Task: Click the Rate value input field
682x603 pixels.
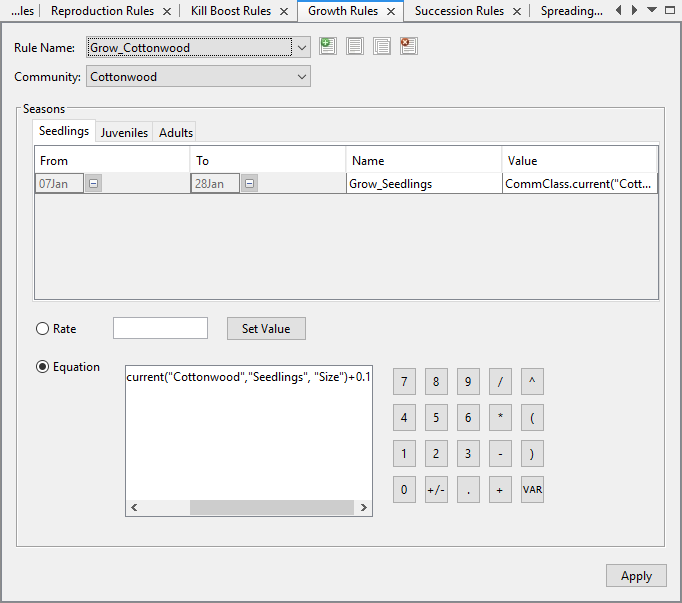Action: click(x=160, y=328)
